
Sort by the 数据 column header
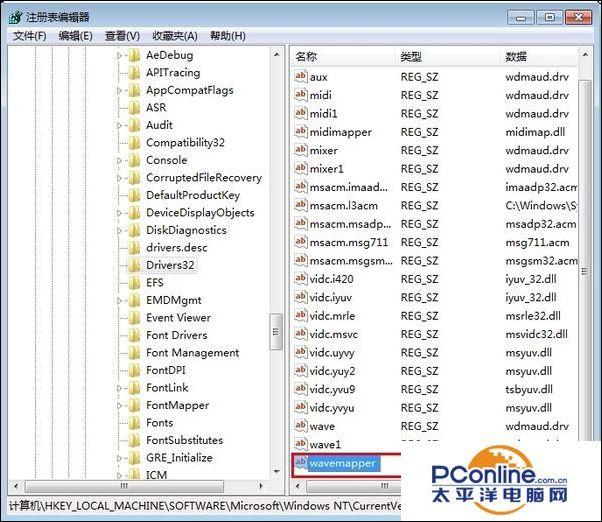pos(539,57)
